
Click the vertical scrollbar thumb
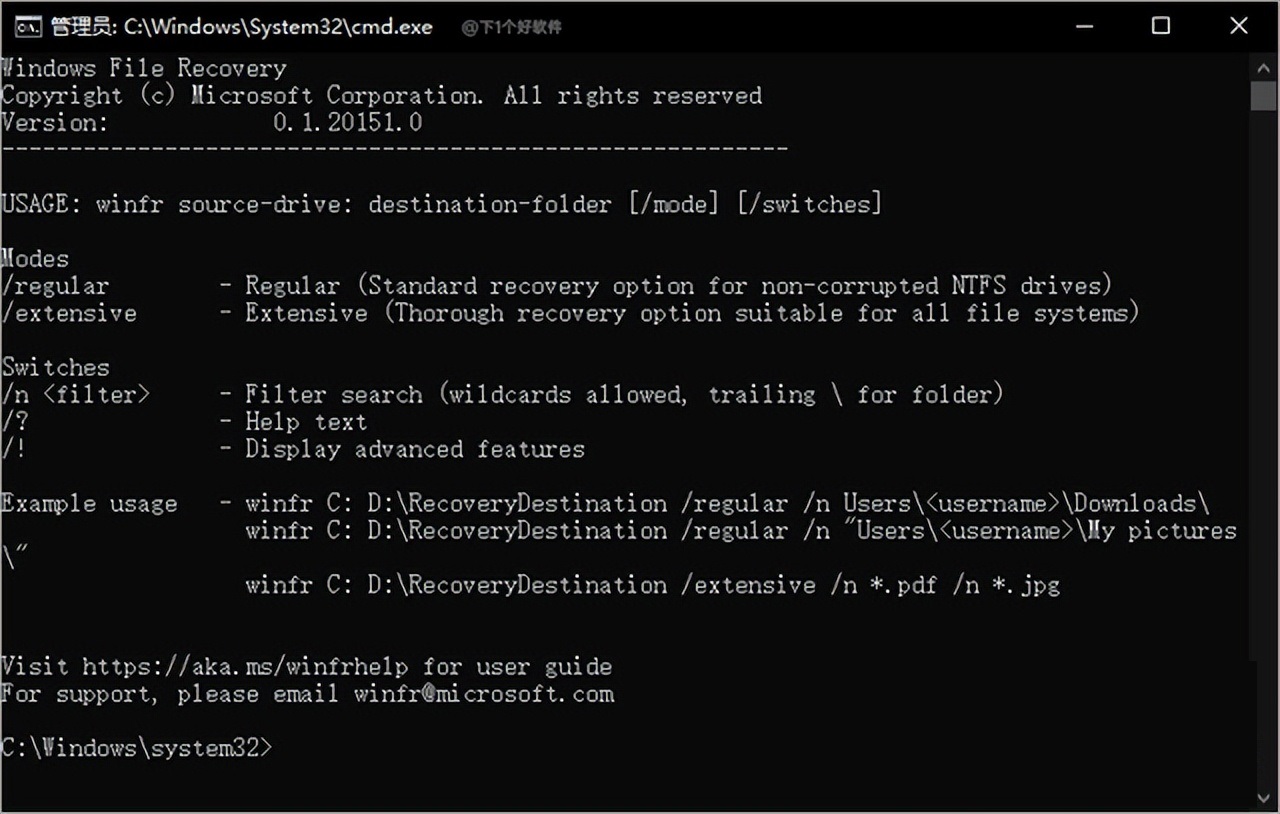click(1263, 96)
